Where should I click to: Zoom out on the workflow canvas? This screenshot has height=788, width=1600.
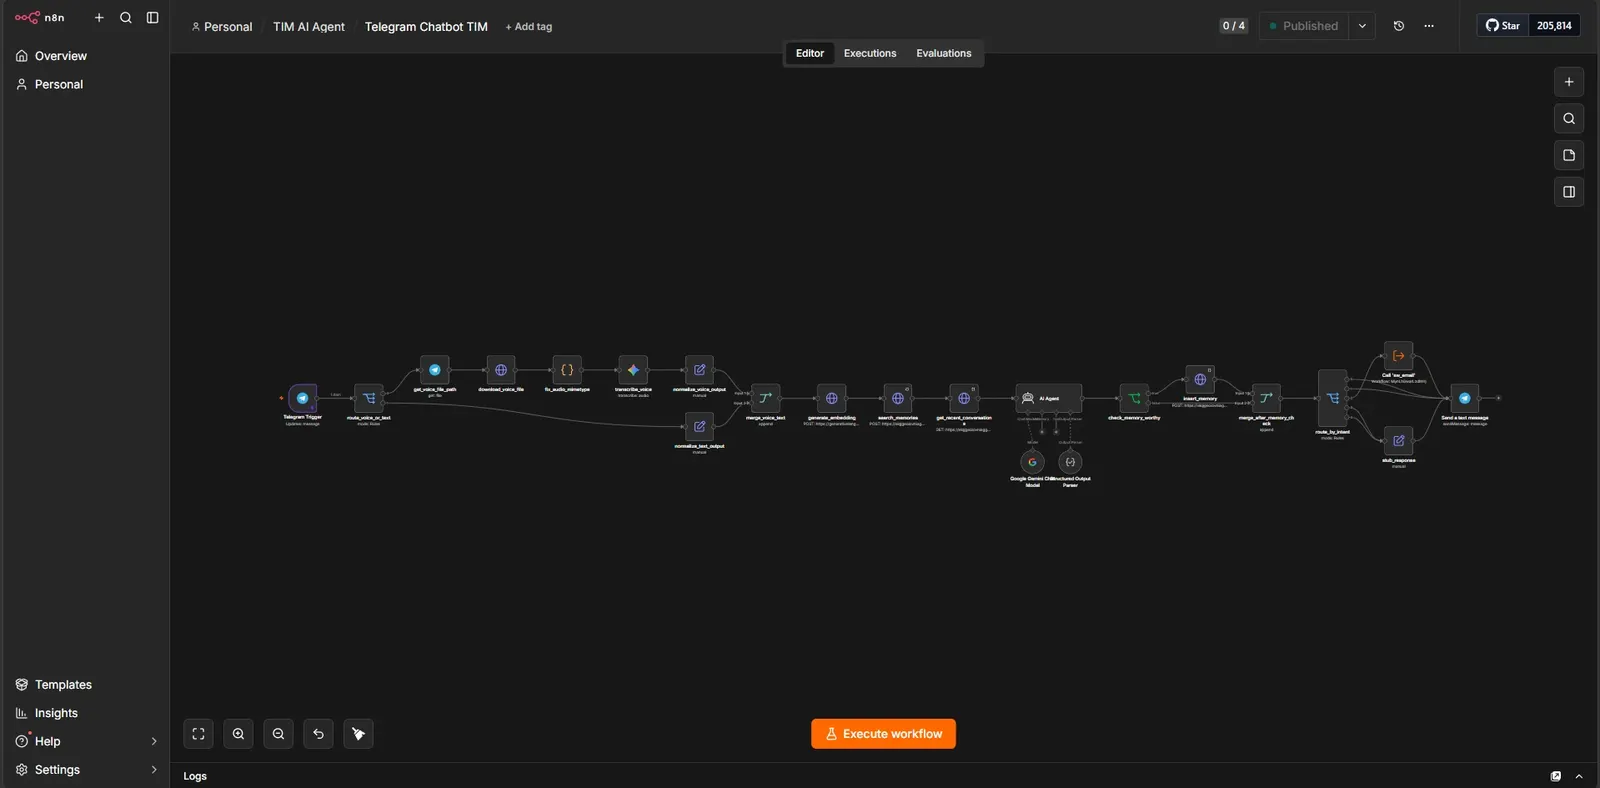(x=278, y=734)
